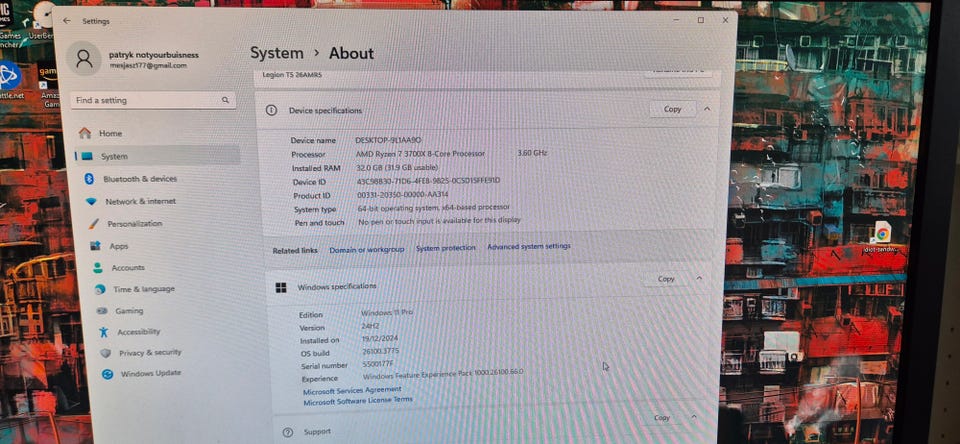Viewport: 960px width, 444px height.
Task: Click OS build value 26100.3775
Action: 380,351
